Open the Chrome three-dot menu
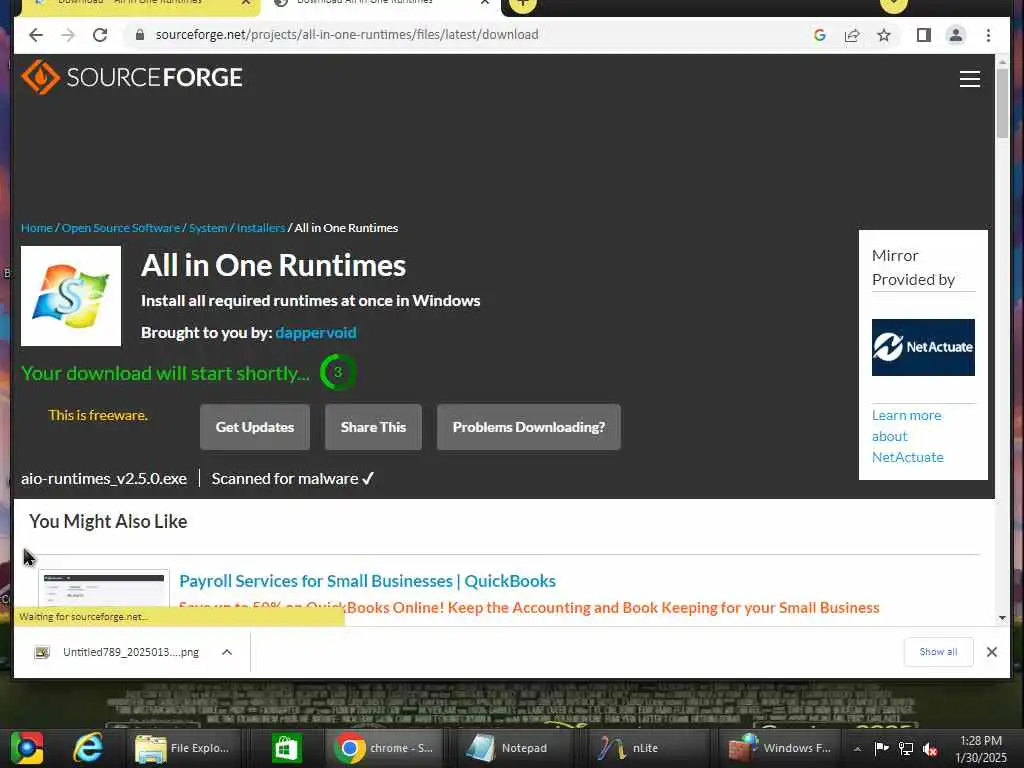 (988, 35)
